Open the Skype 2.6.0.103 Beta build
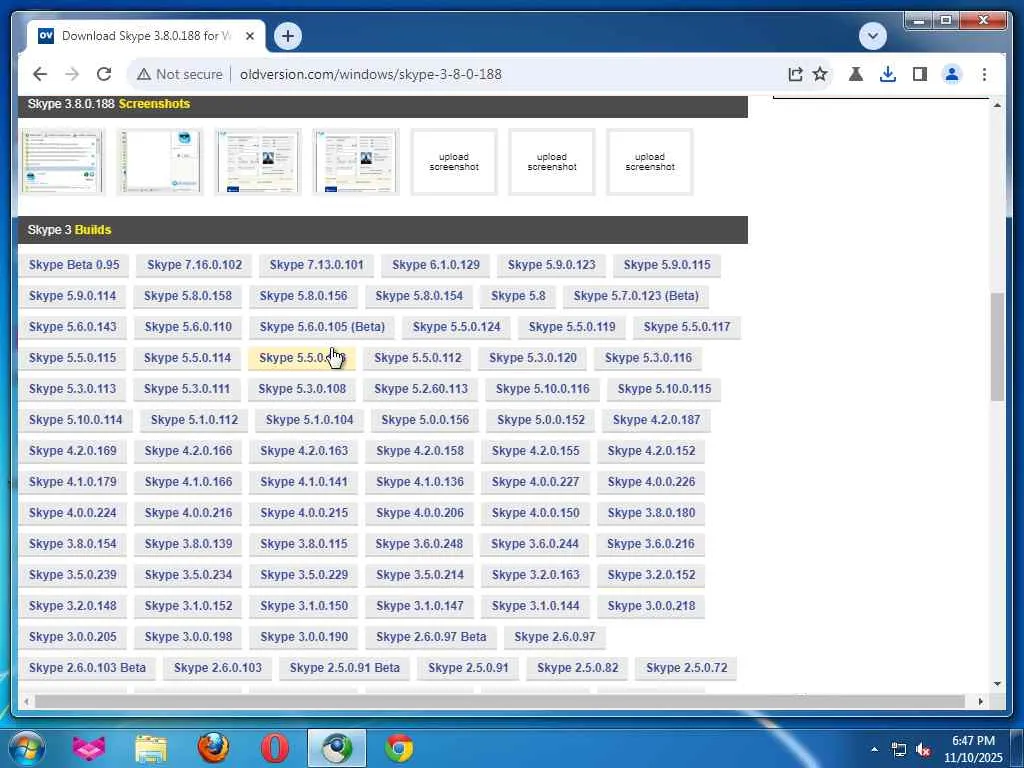The width and height of the screenshot is (1024, 768). tap(88, 668)
